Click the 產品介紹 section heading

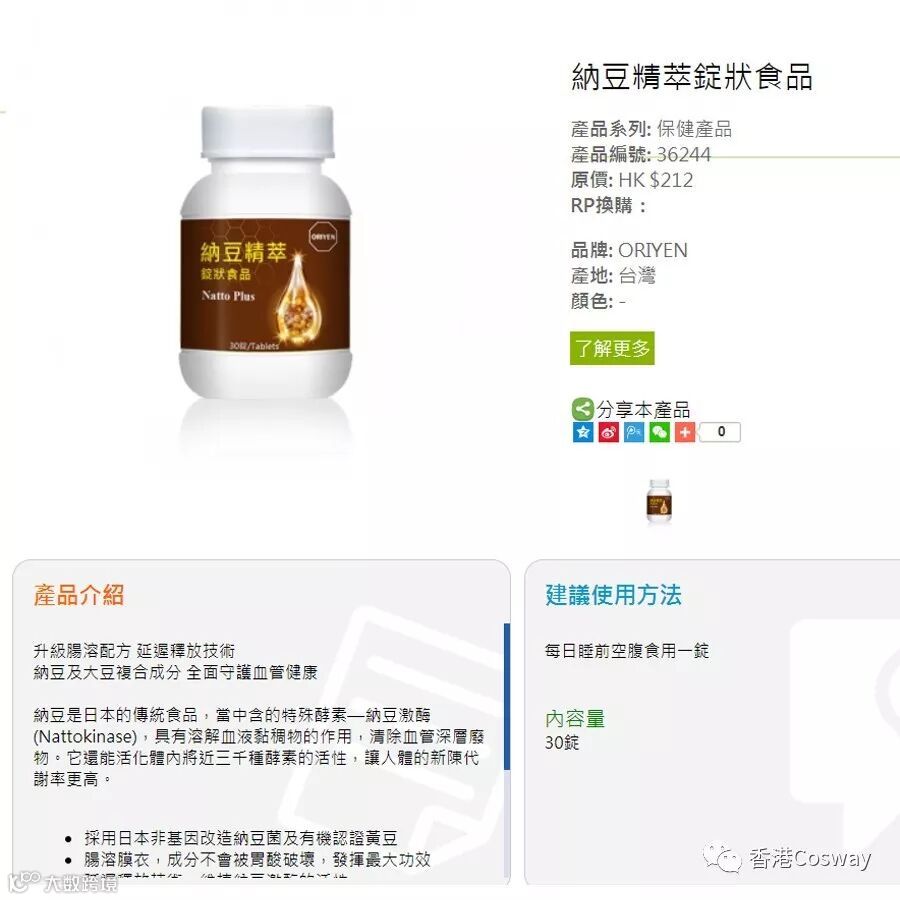tap(79, 595)
